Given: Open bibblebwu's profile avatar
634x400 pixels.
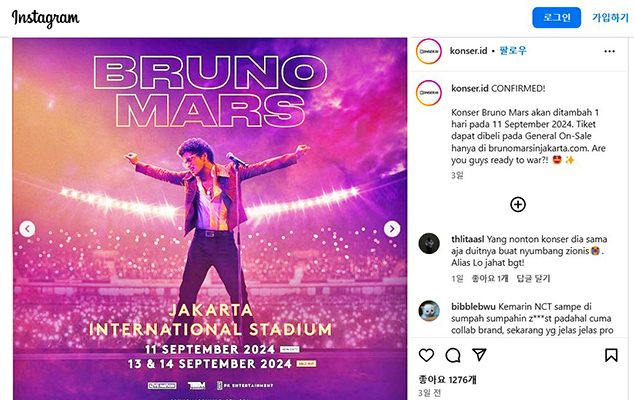Looking at the screenshot, I should [429, 309].
